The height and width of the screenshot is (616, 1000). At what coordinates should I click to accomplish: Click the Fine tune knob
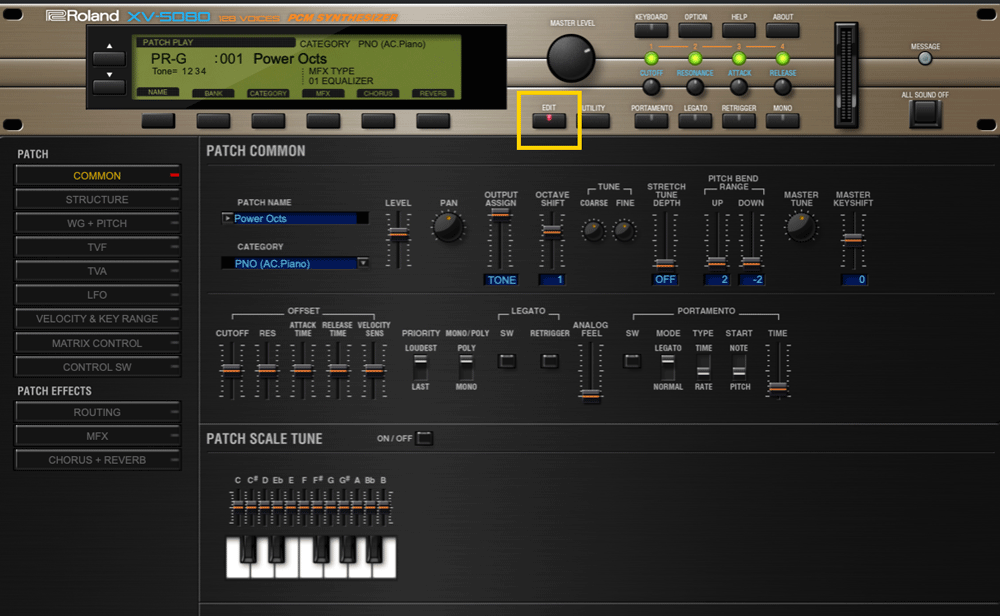(x=624, y=230)
